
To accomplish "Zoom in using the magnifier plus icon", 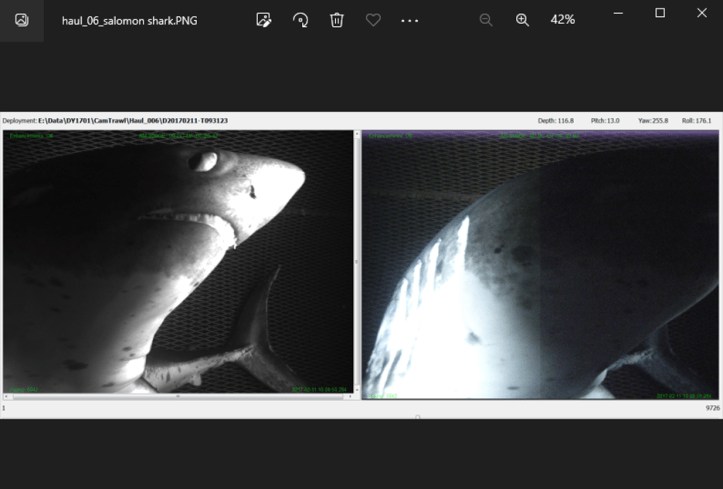I will point(522,20).
